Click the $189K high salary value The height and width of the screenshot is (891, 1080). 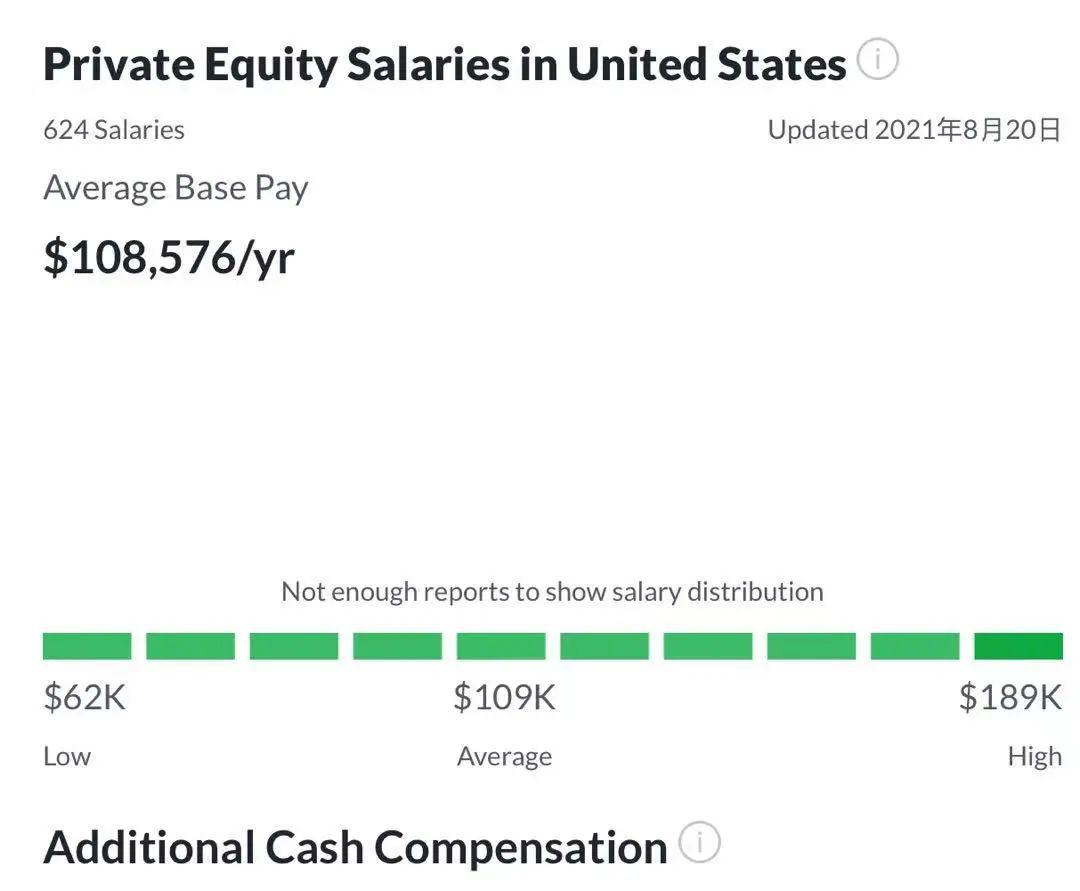[1010, 697]
